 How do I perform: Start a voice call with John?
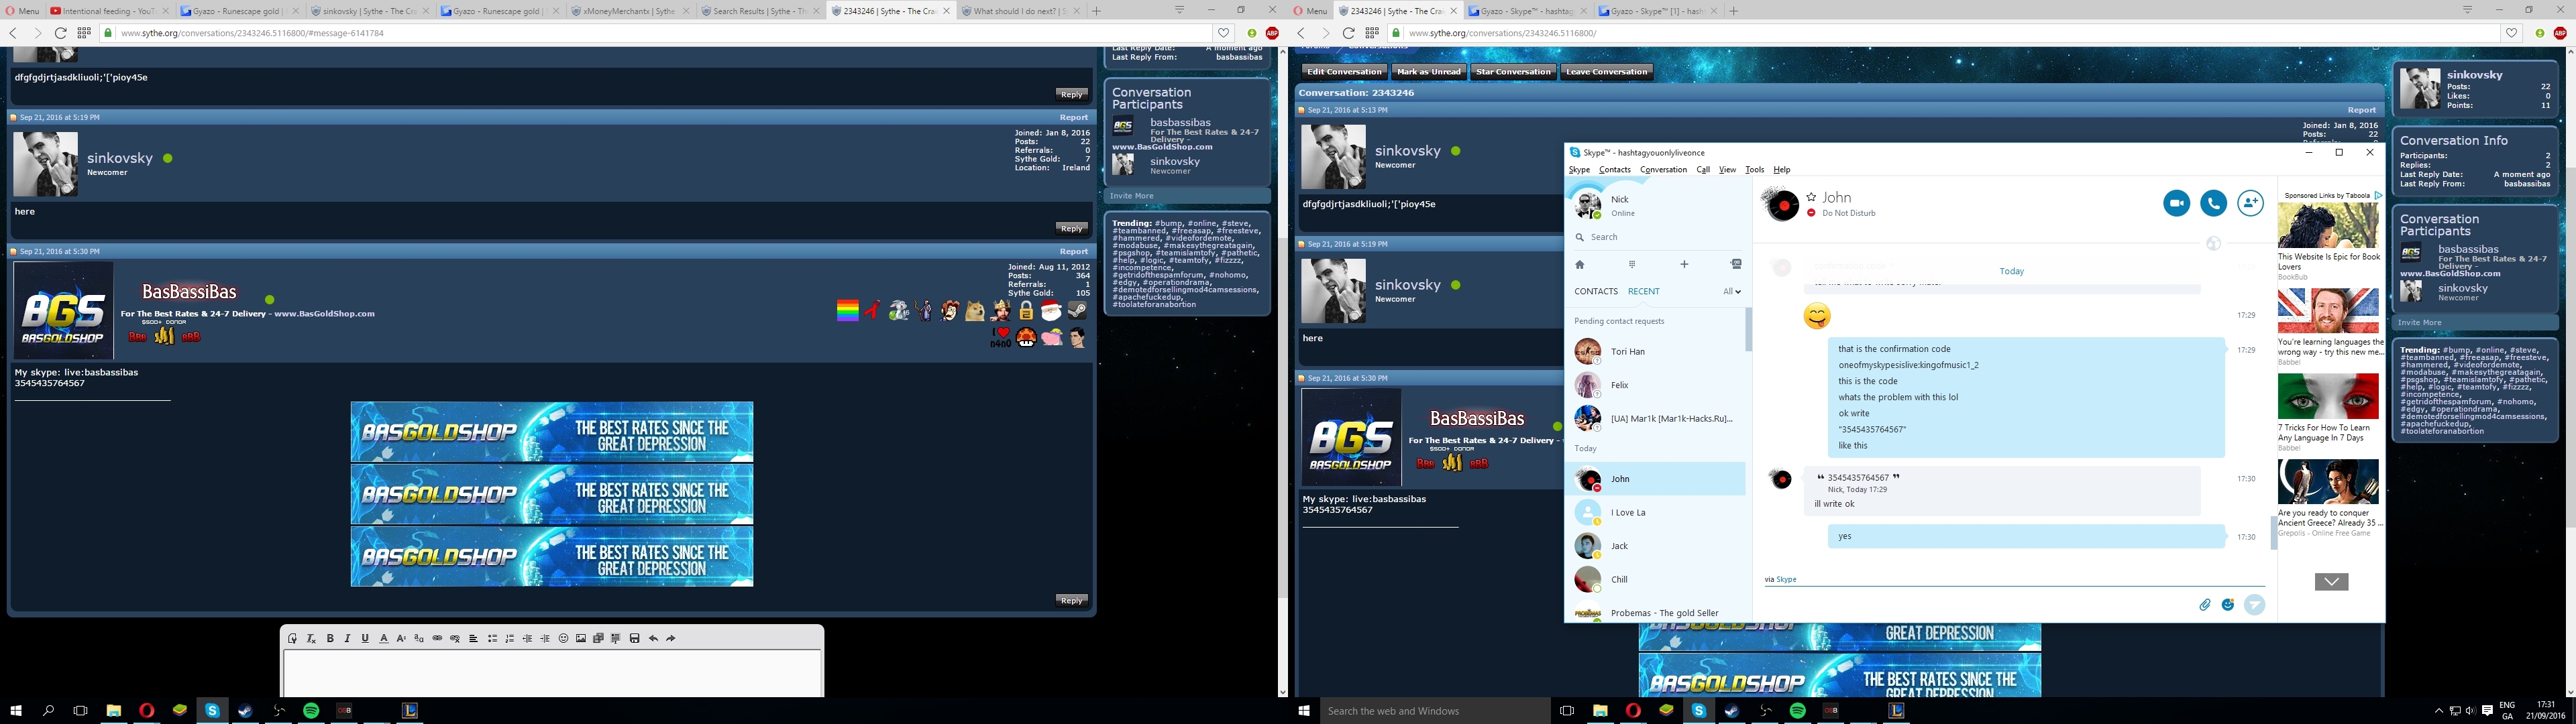coord(2213,203)
